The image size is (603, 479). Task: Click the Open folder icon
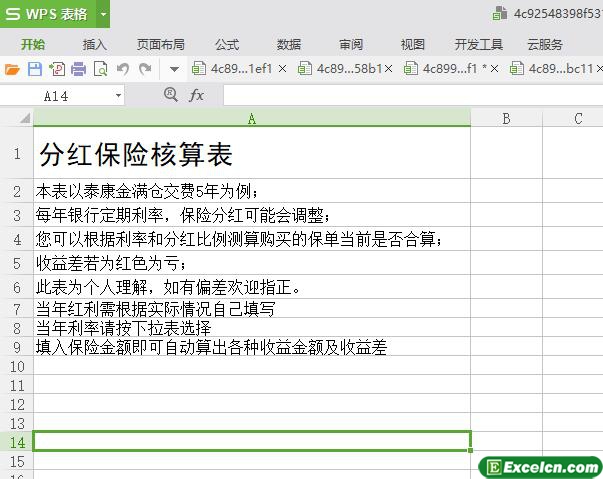[12, 70]
